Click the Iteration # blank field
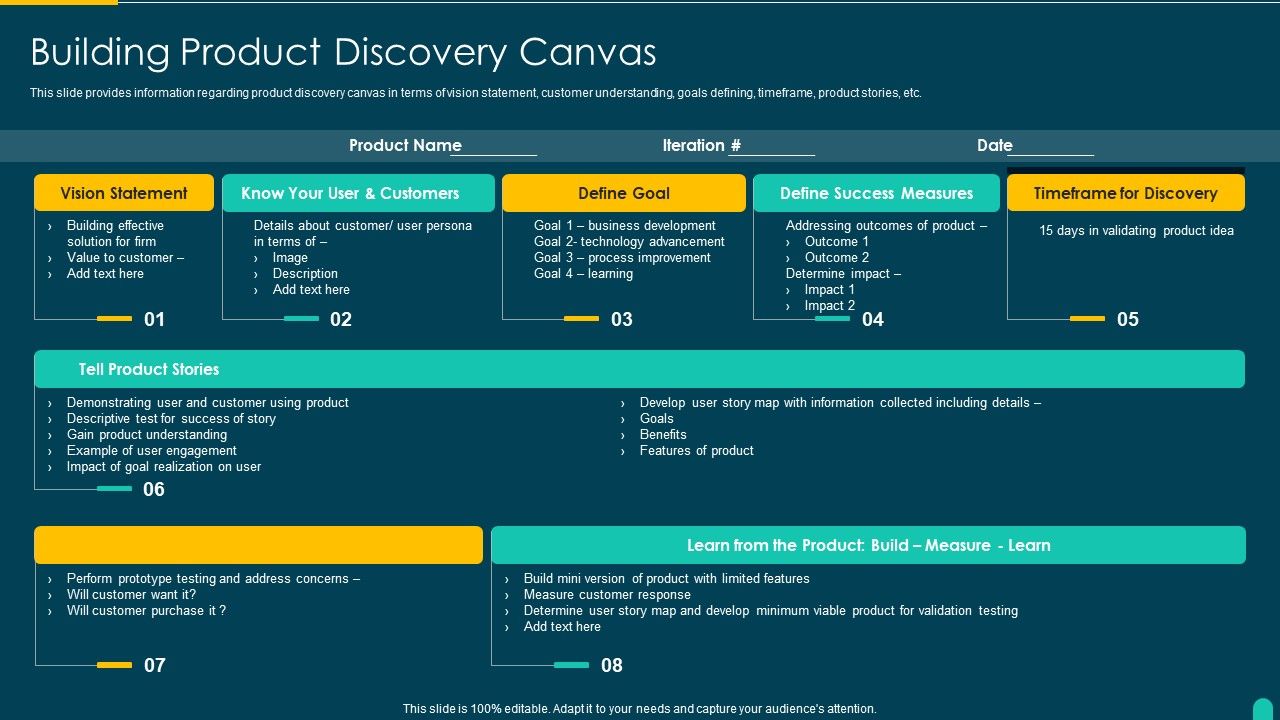 (771, 148)
